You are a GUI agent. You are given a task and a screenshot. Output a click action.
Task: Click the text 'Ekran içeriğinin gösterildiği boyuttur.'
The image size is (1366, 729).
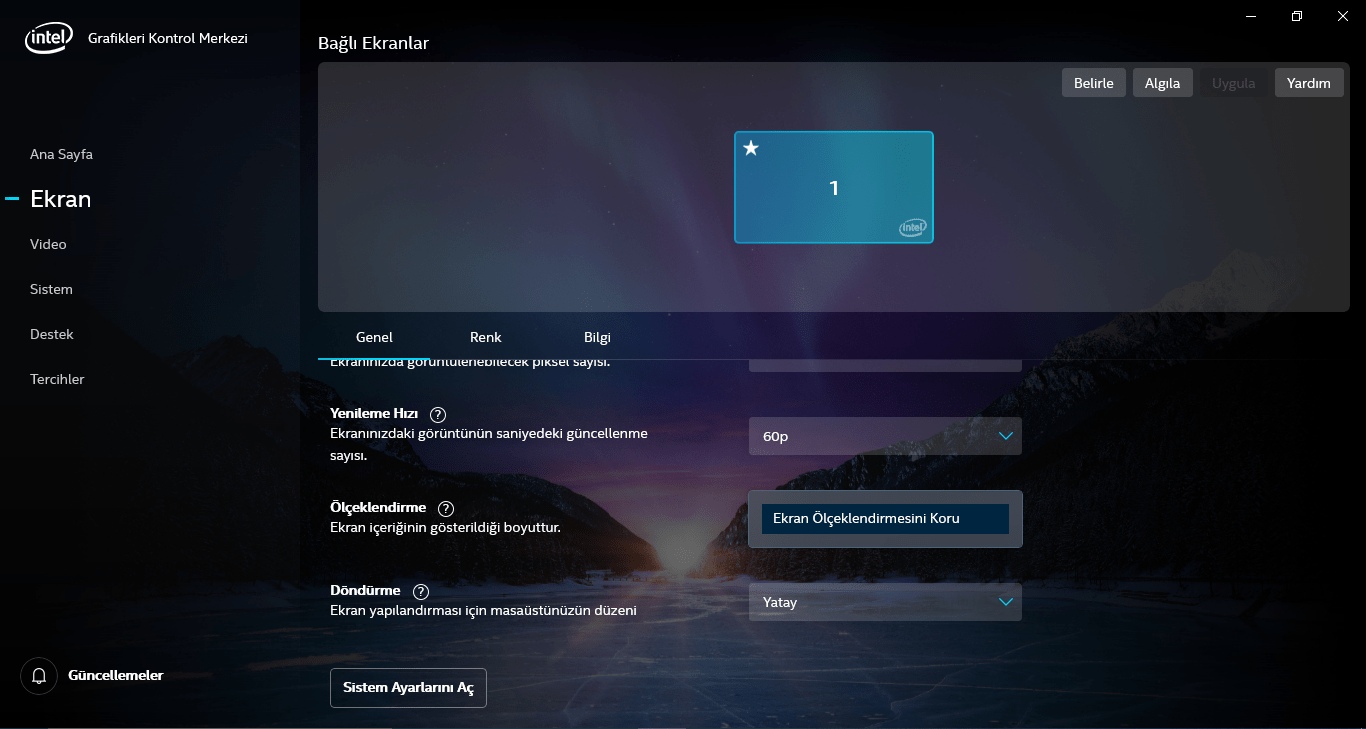tap(445, 527)
